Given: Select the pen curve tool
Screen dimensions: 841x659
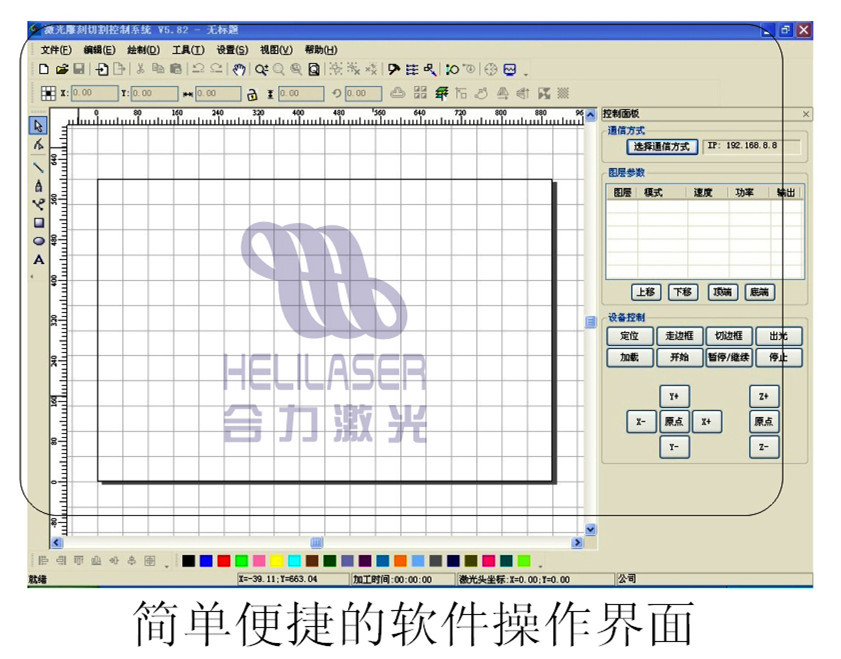Looking at the screenshot, I should point(39,186).
